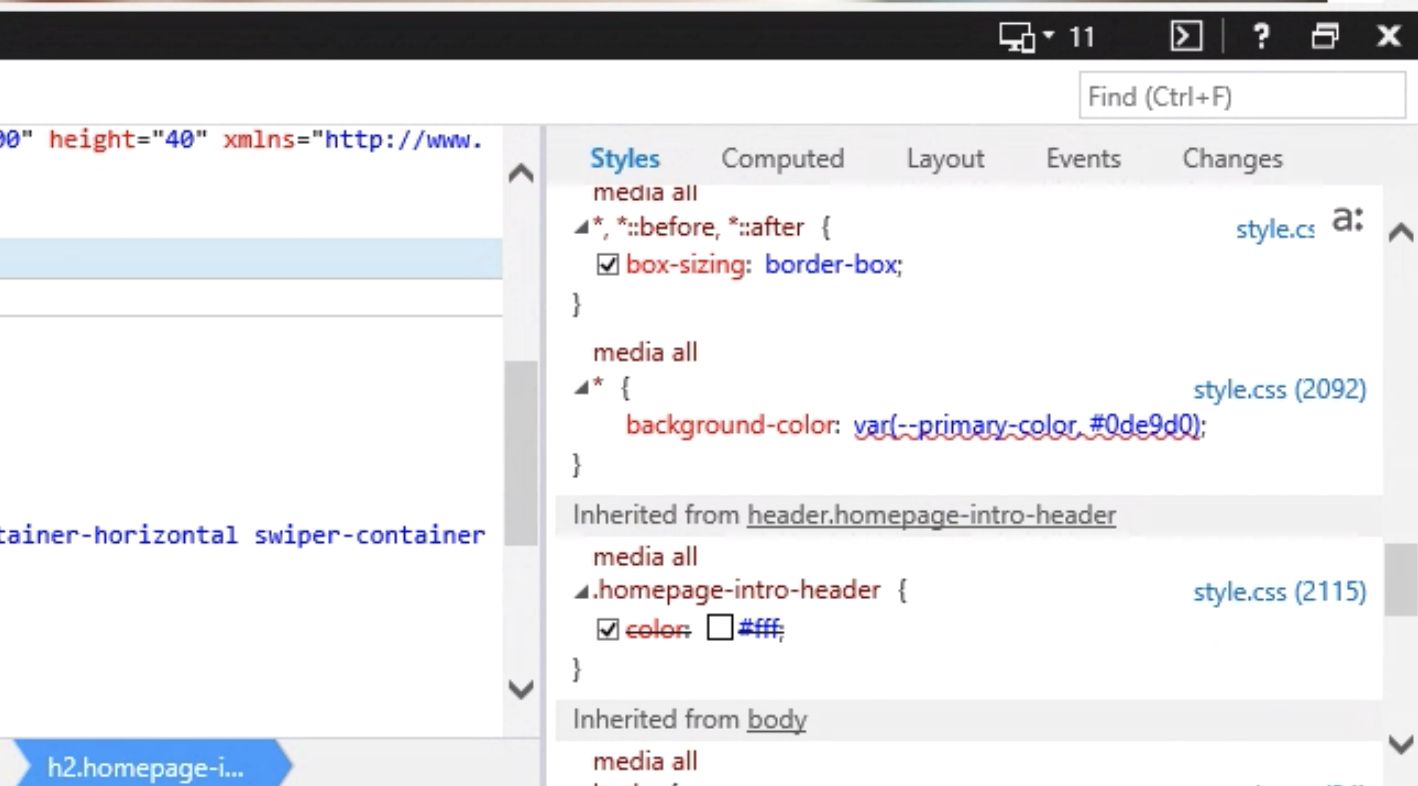
Task: Enable the box-sizing border-box checkbox
Action: pyautogui.click(x=607, y=264)
